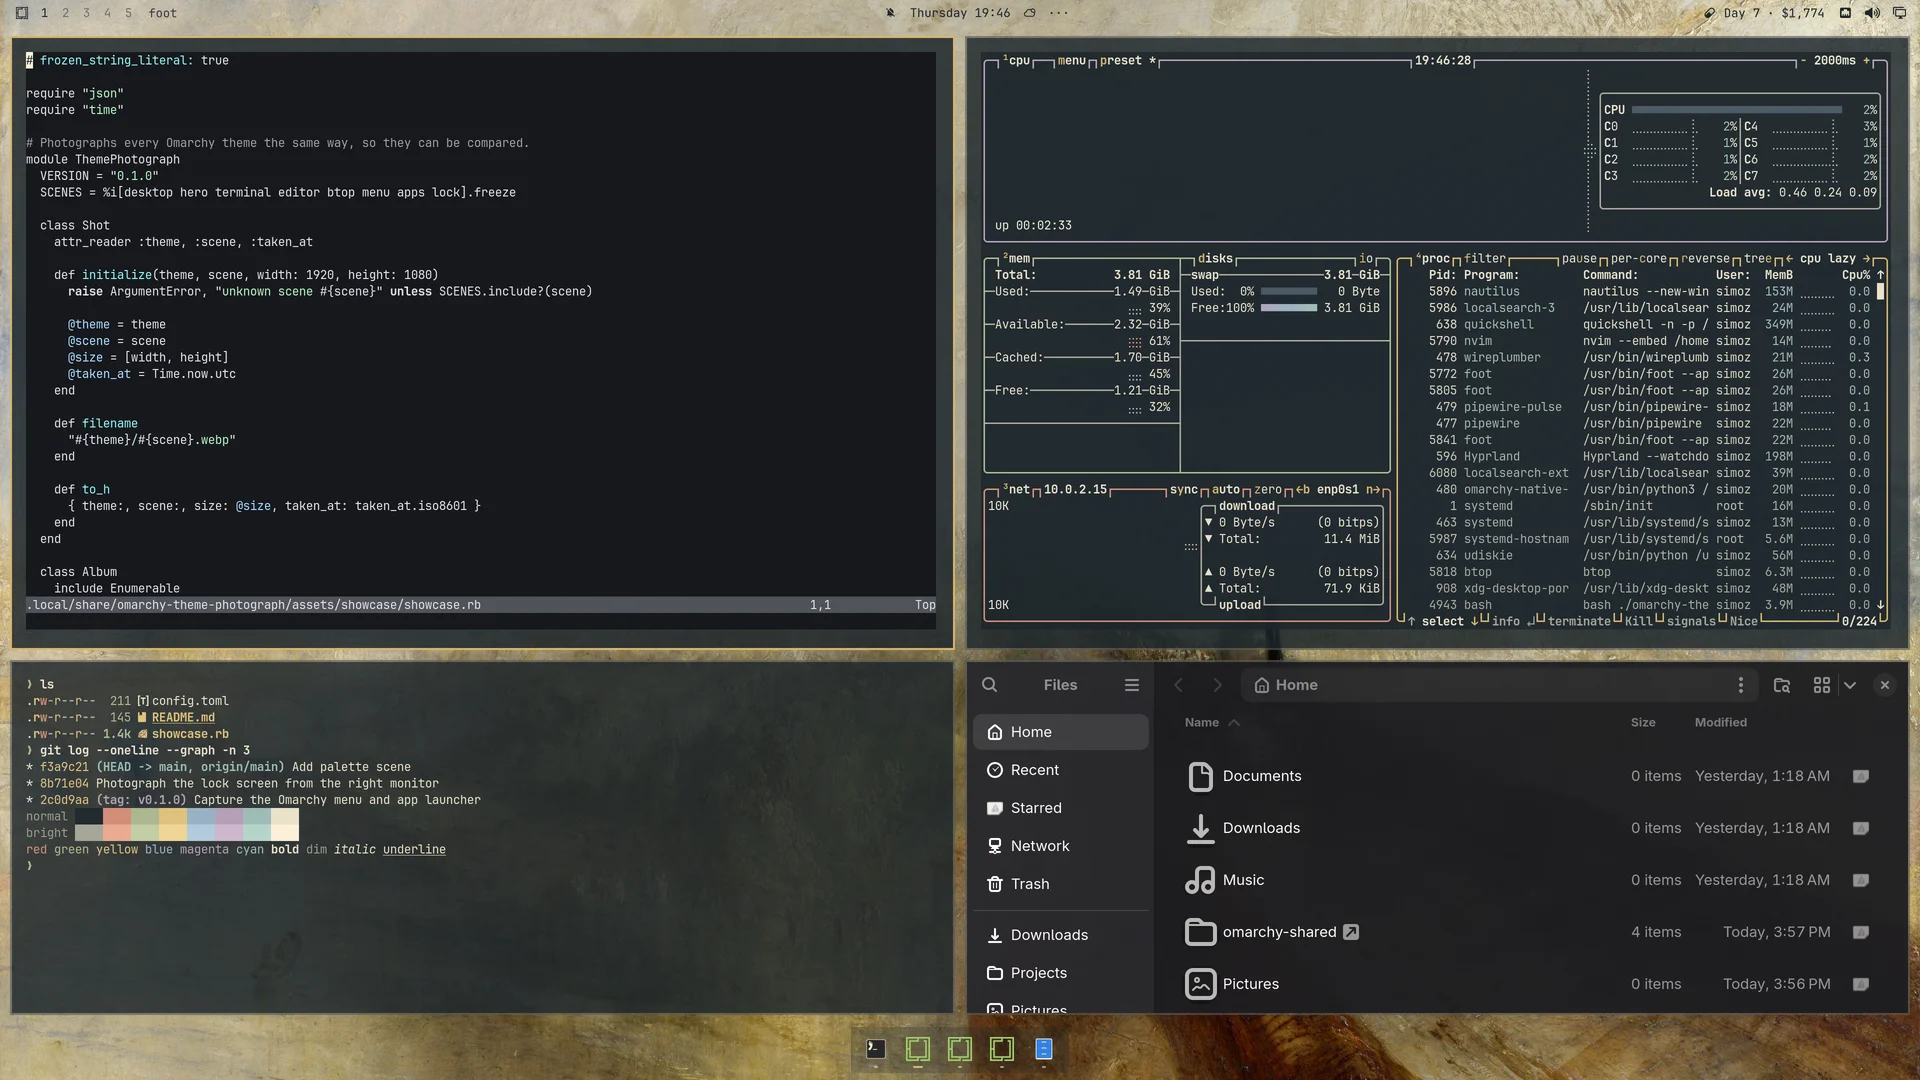1920x1080 pixels.
Task: Click the yellow swatch in normal color row
Action: pos(173,816)
